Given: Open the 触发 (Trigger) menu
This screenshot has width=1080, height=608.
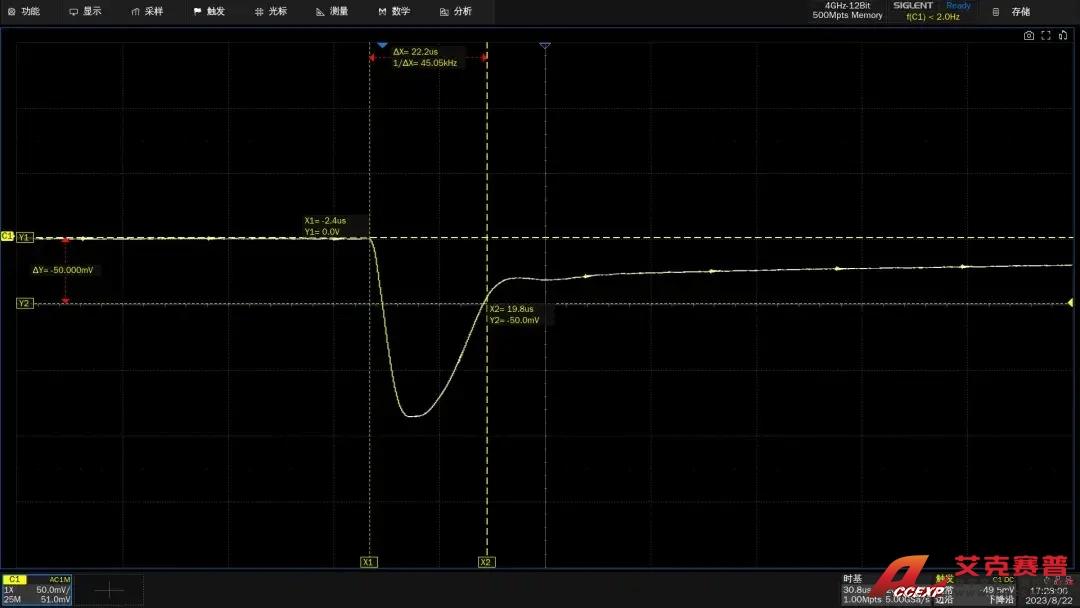Looking at the screenshot, I should (x=209, y=11).
